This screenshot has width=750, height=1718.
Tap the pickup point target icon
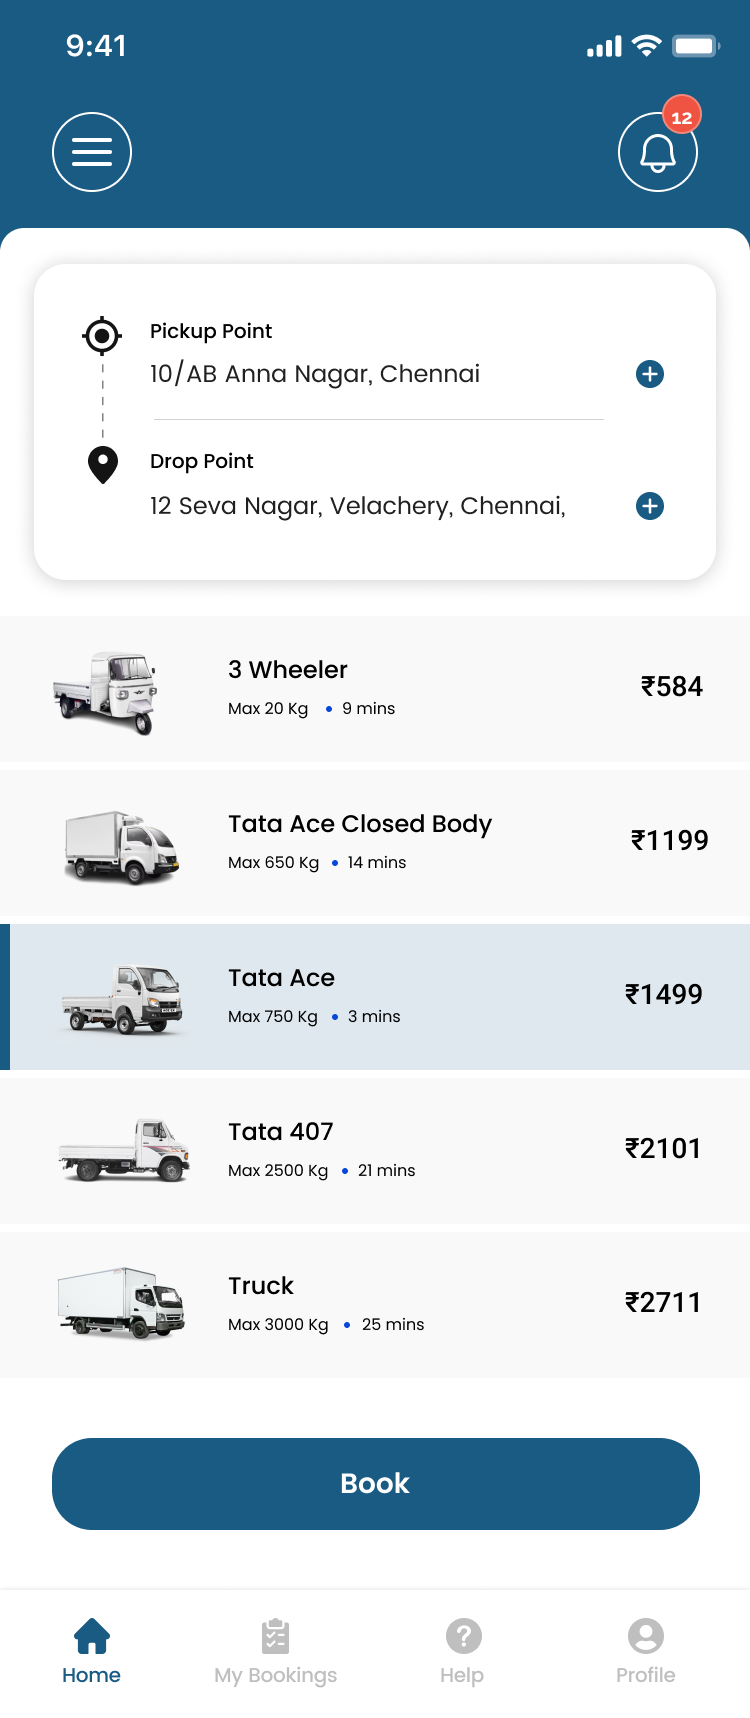point(102,336)
